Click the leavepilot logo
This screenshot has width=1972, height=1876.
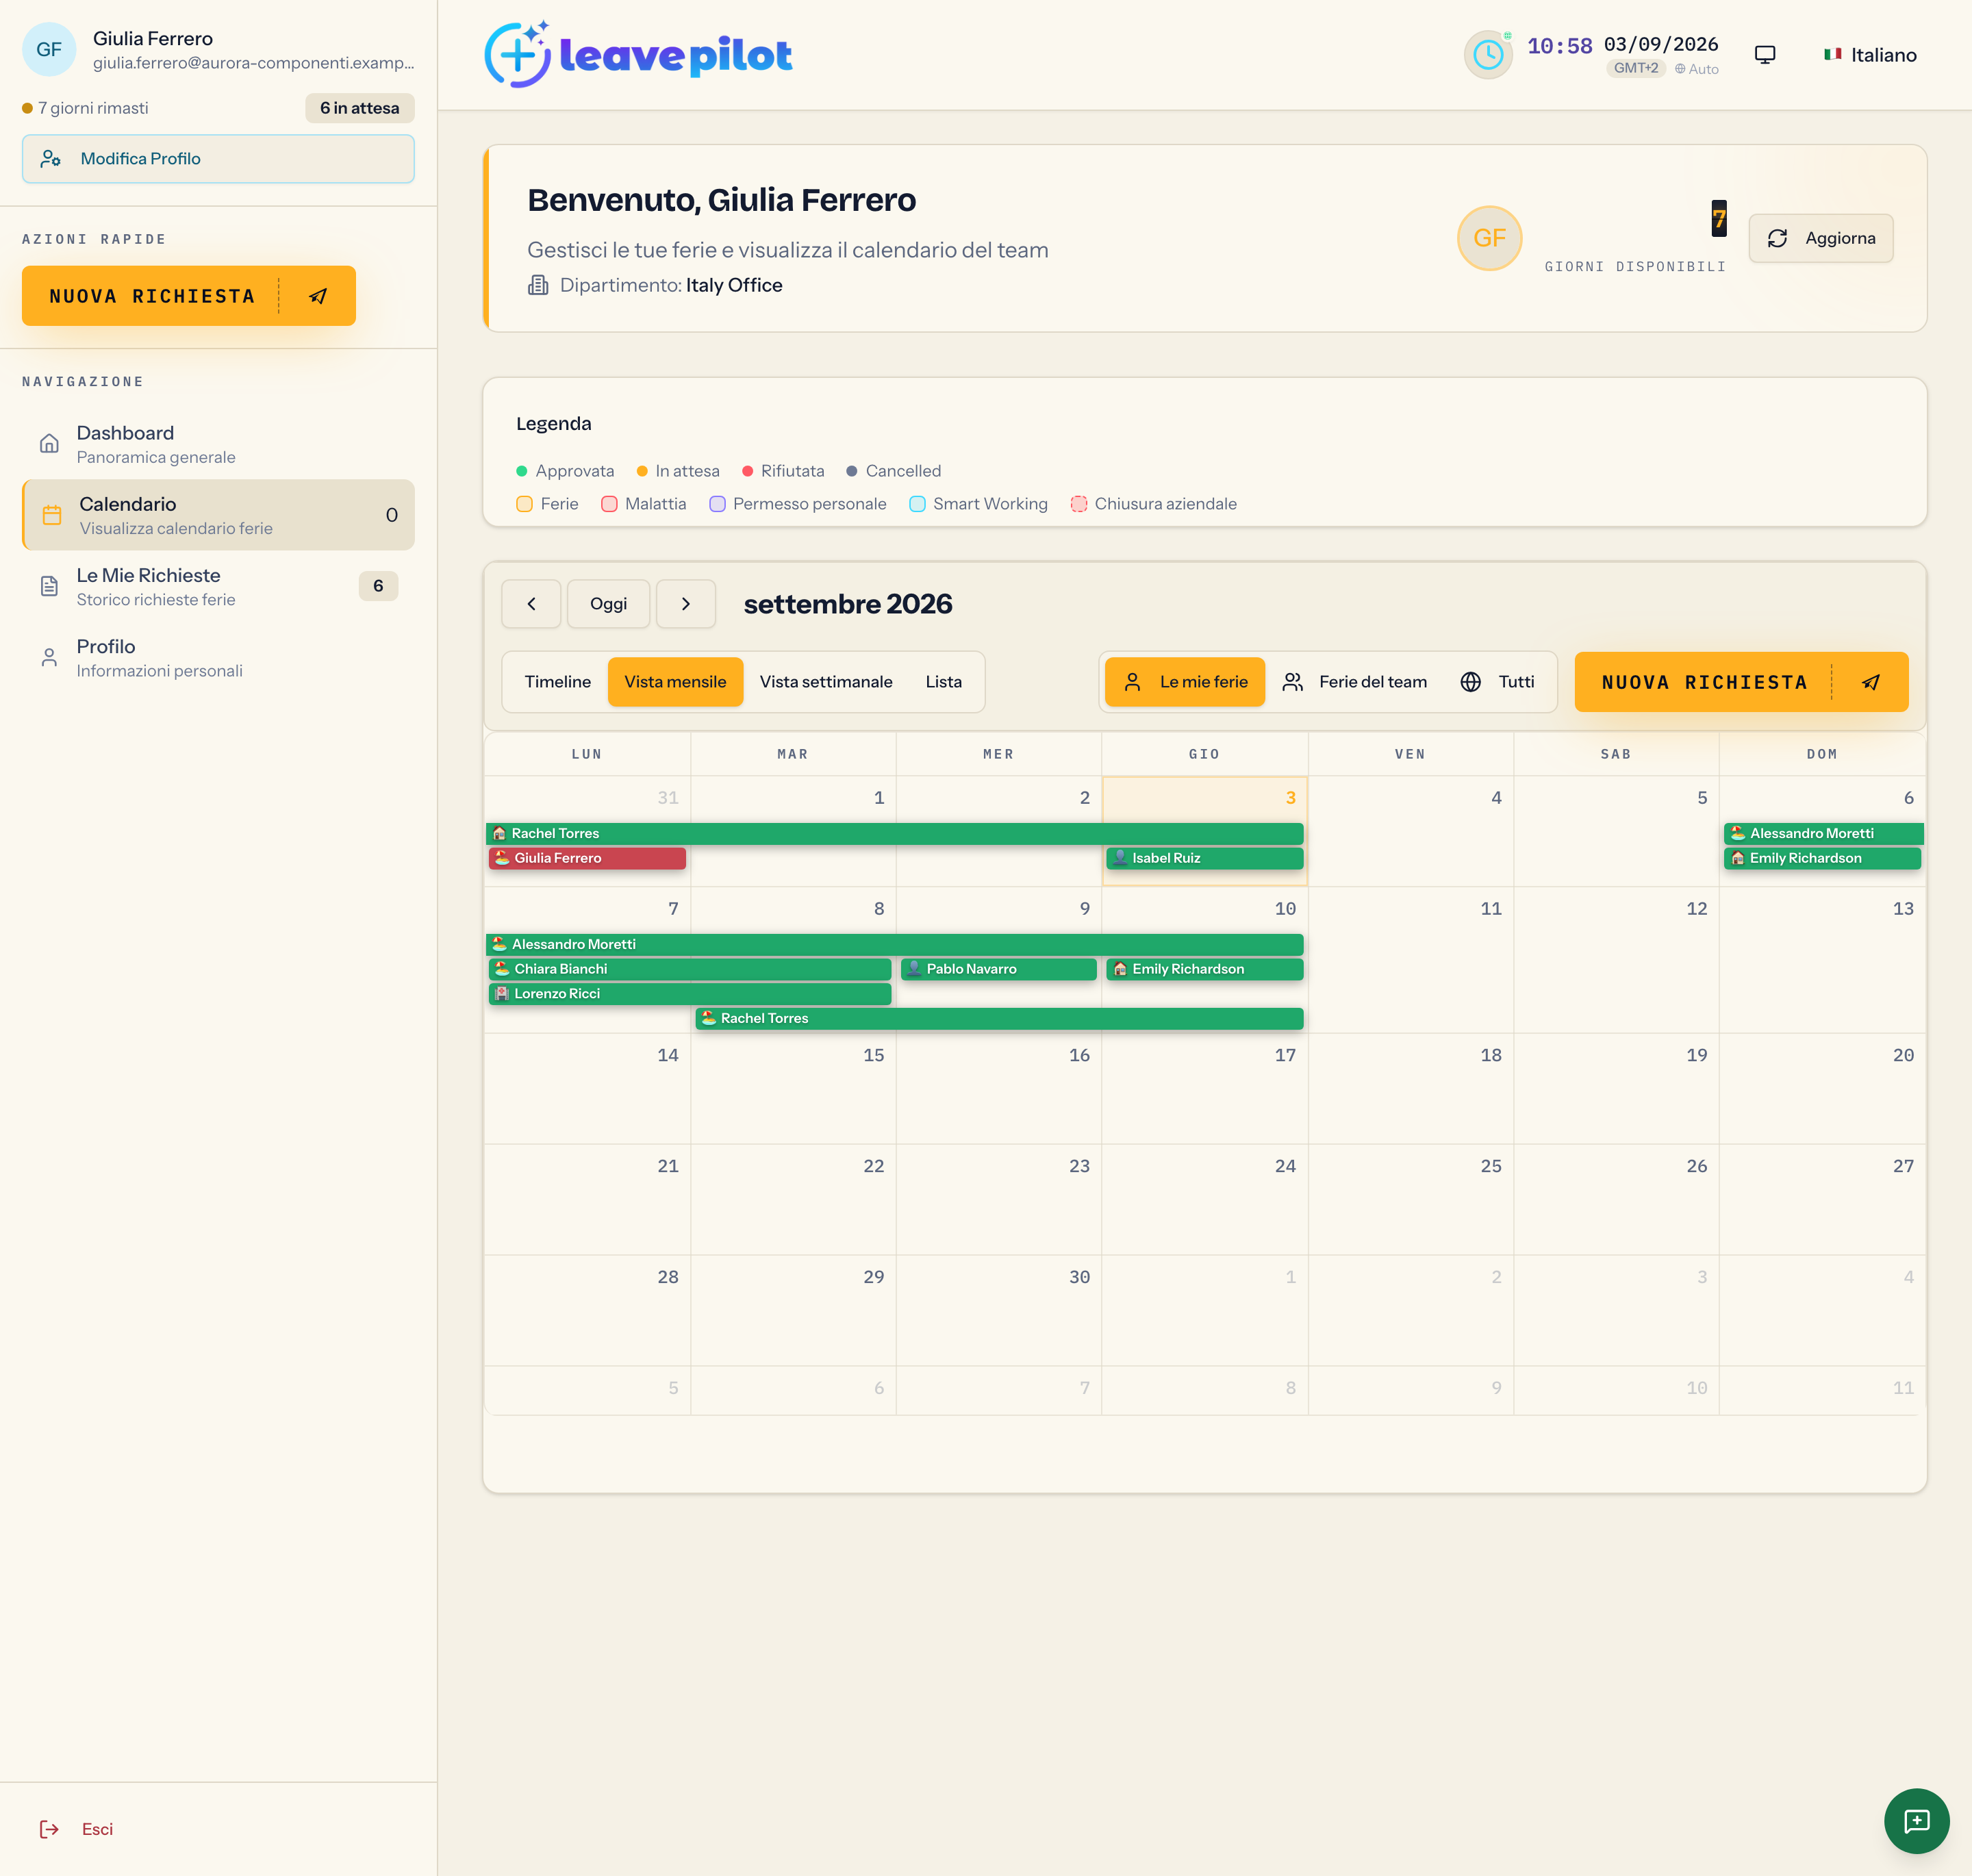(x=638, y=55)
